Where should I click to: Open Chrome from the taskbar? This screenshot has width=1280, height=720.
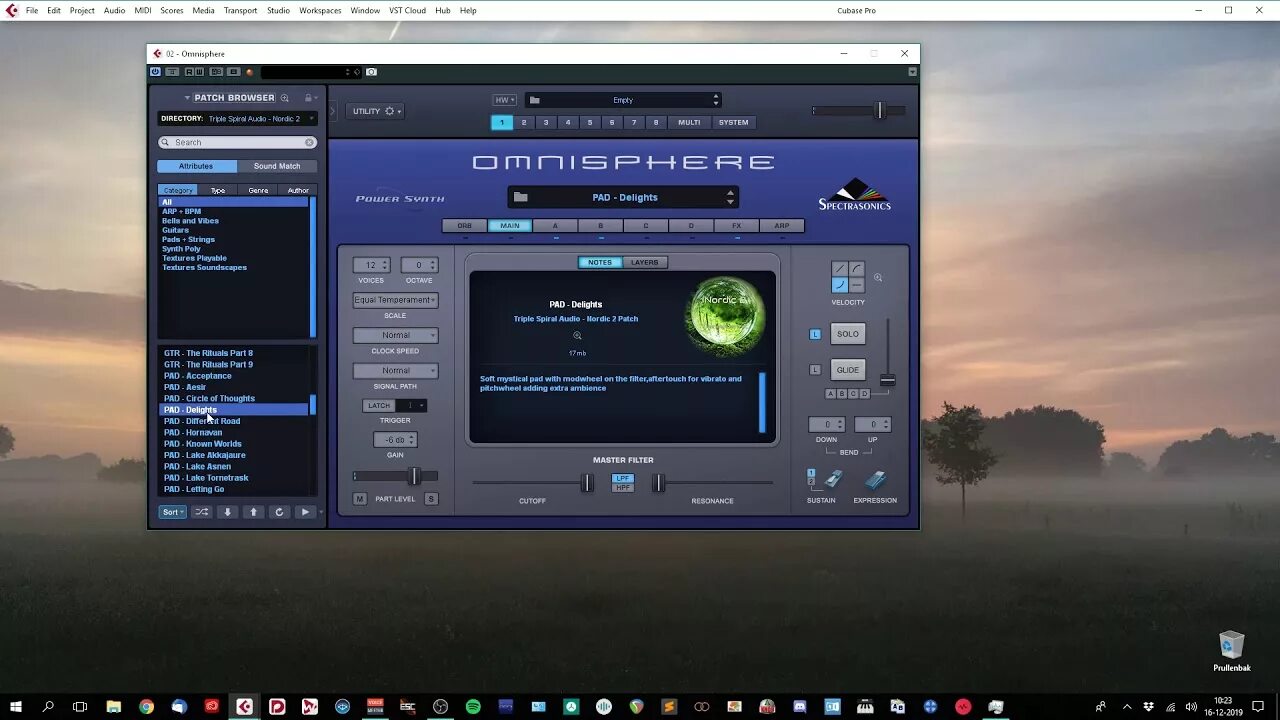(146, 706)
